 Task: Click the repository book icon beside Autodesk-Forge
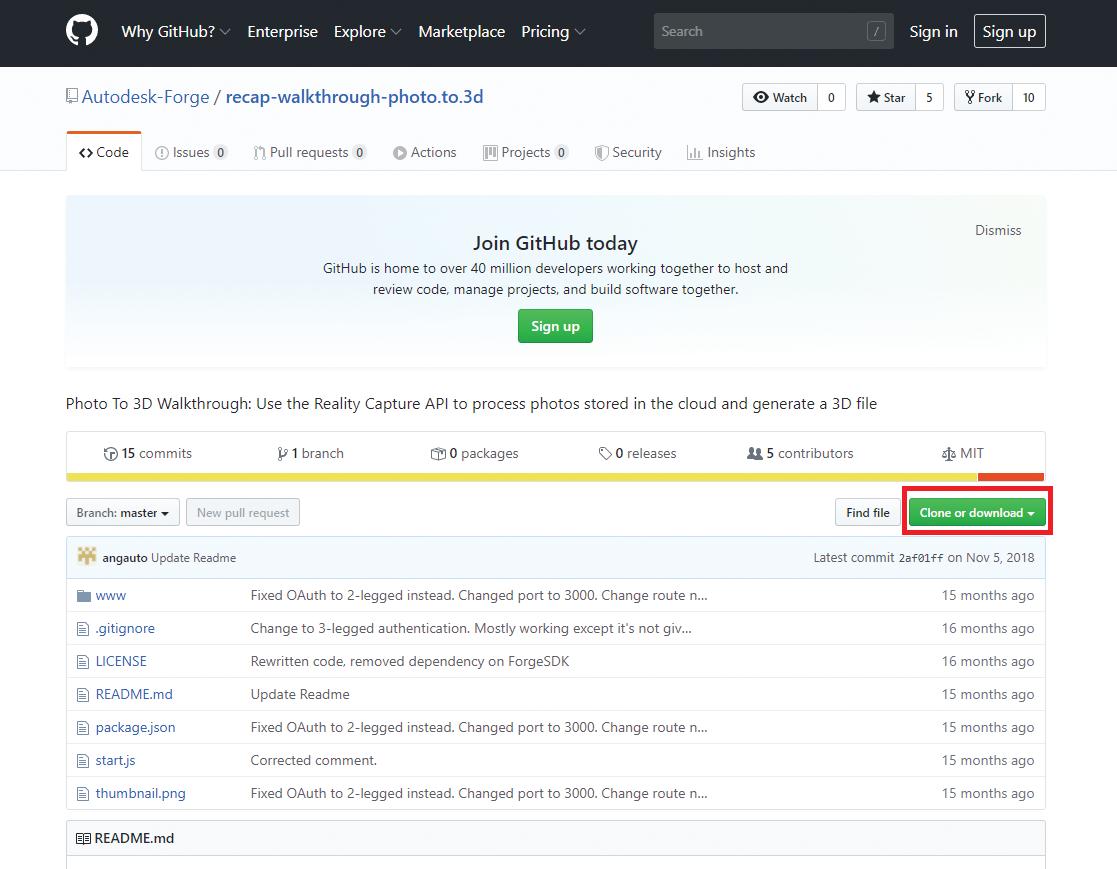[72, 95]
